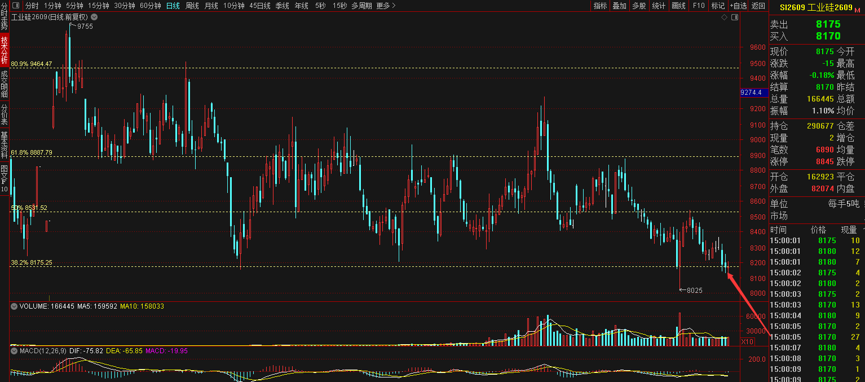The width and height of the screenshot is (865, 382).
Task: Select the 周线 weekly chart tab
Action: coord(192,6)
